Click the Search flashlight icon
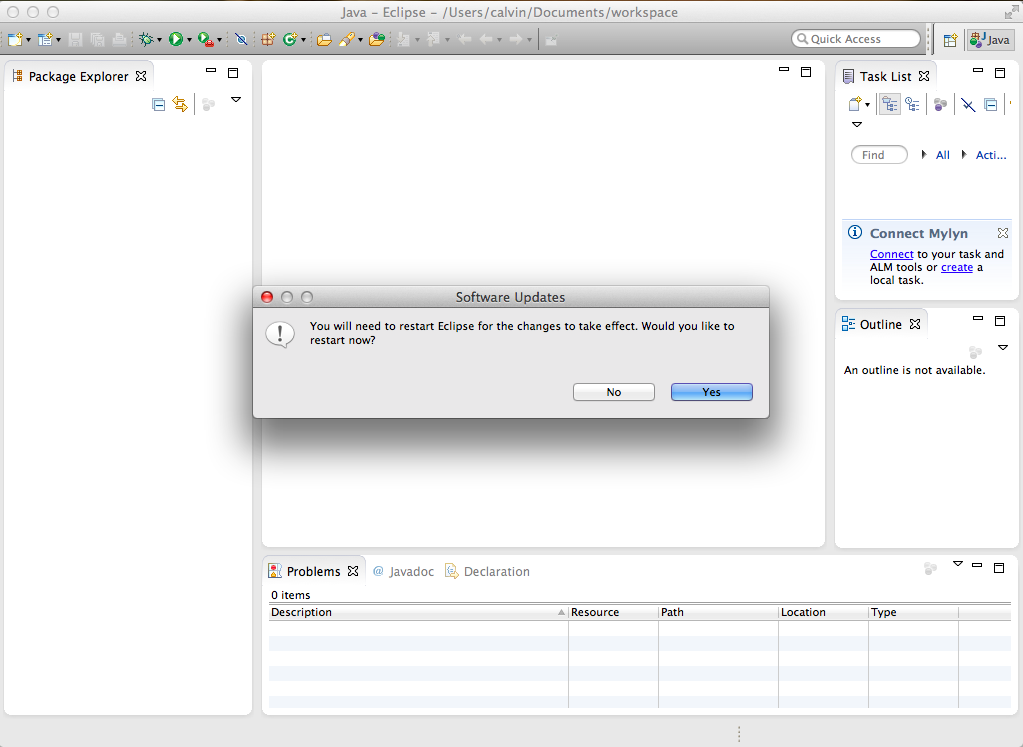 (347, 40)
